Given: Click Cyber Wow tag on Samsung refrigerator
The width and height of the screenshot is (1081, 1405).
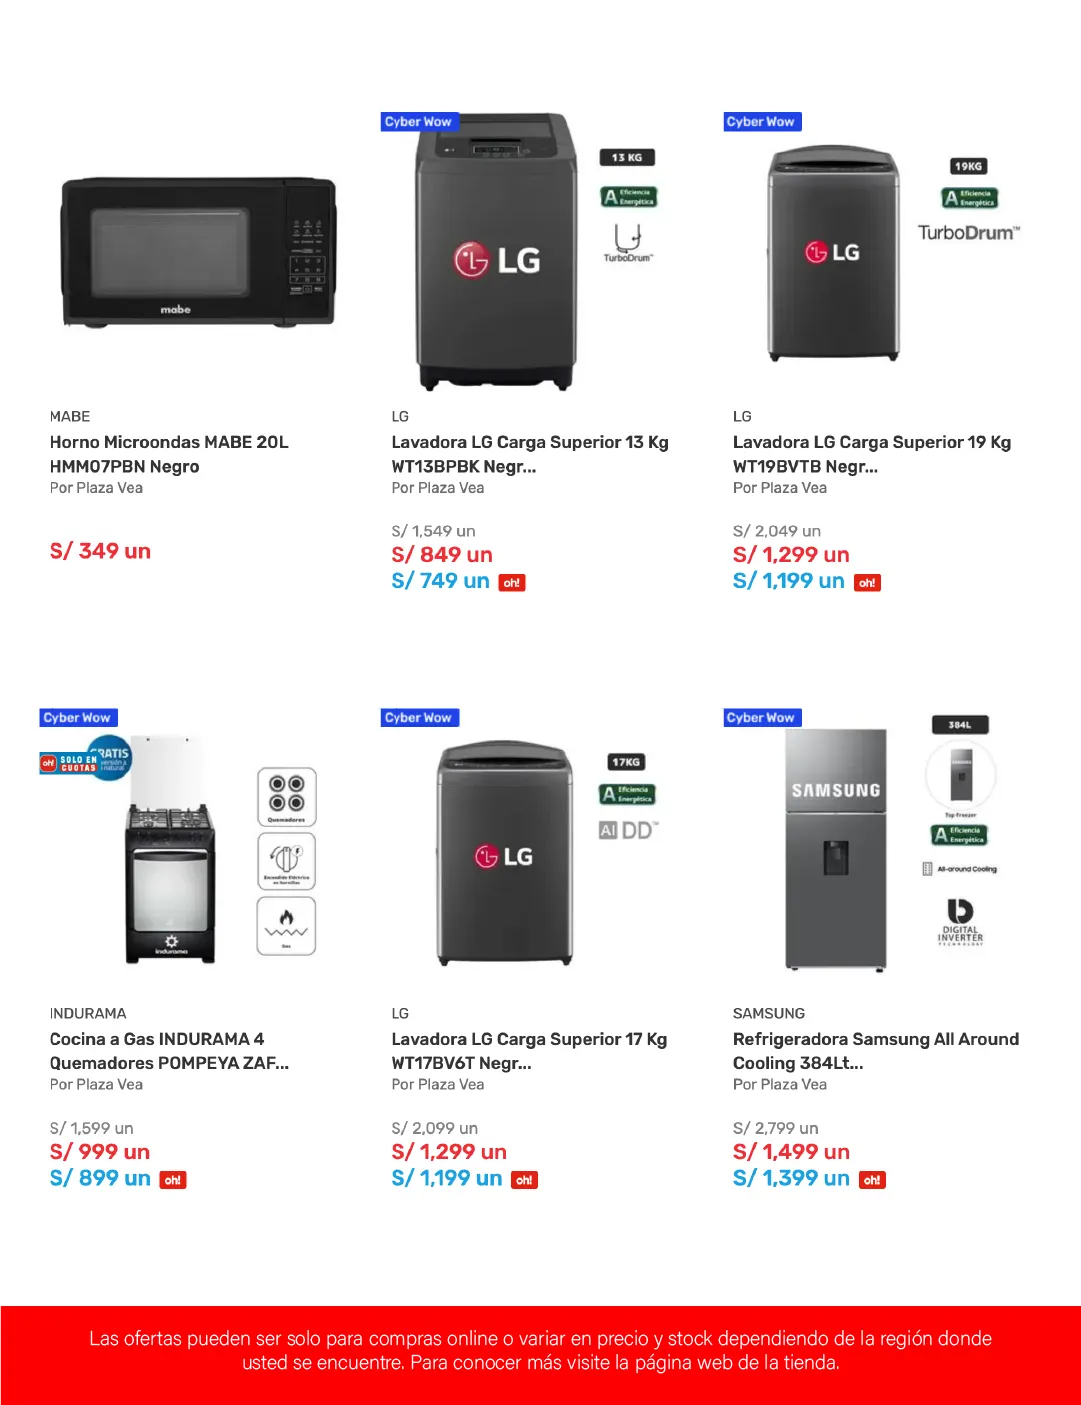Looking at the screenshot, I should (x=761, y=718).
